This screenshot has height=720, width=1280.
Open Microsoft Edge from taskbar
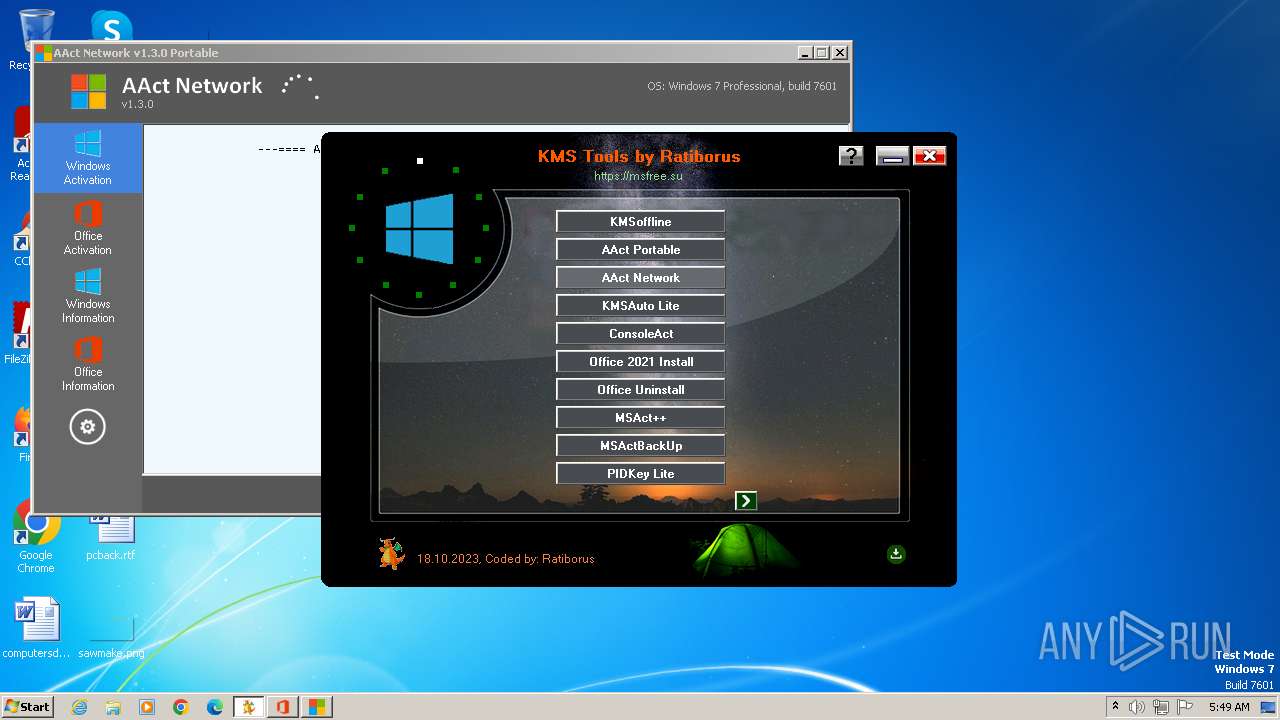(x=215, y=707)
